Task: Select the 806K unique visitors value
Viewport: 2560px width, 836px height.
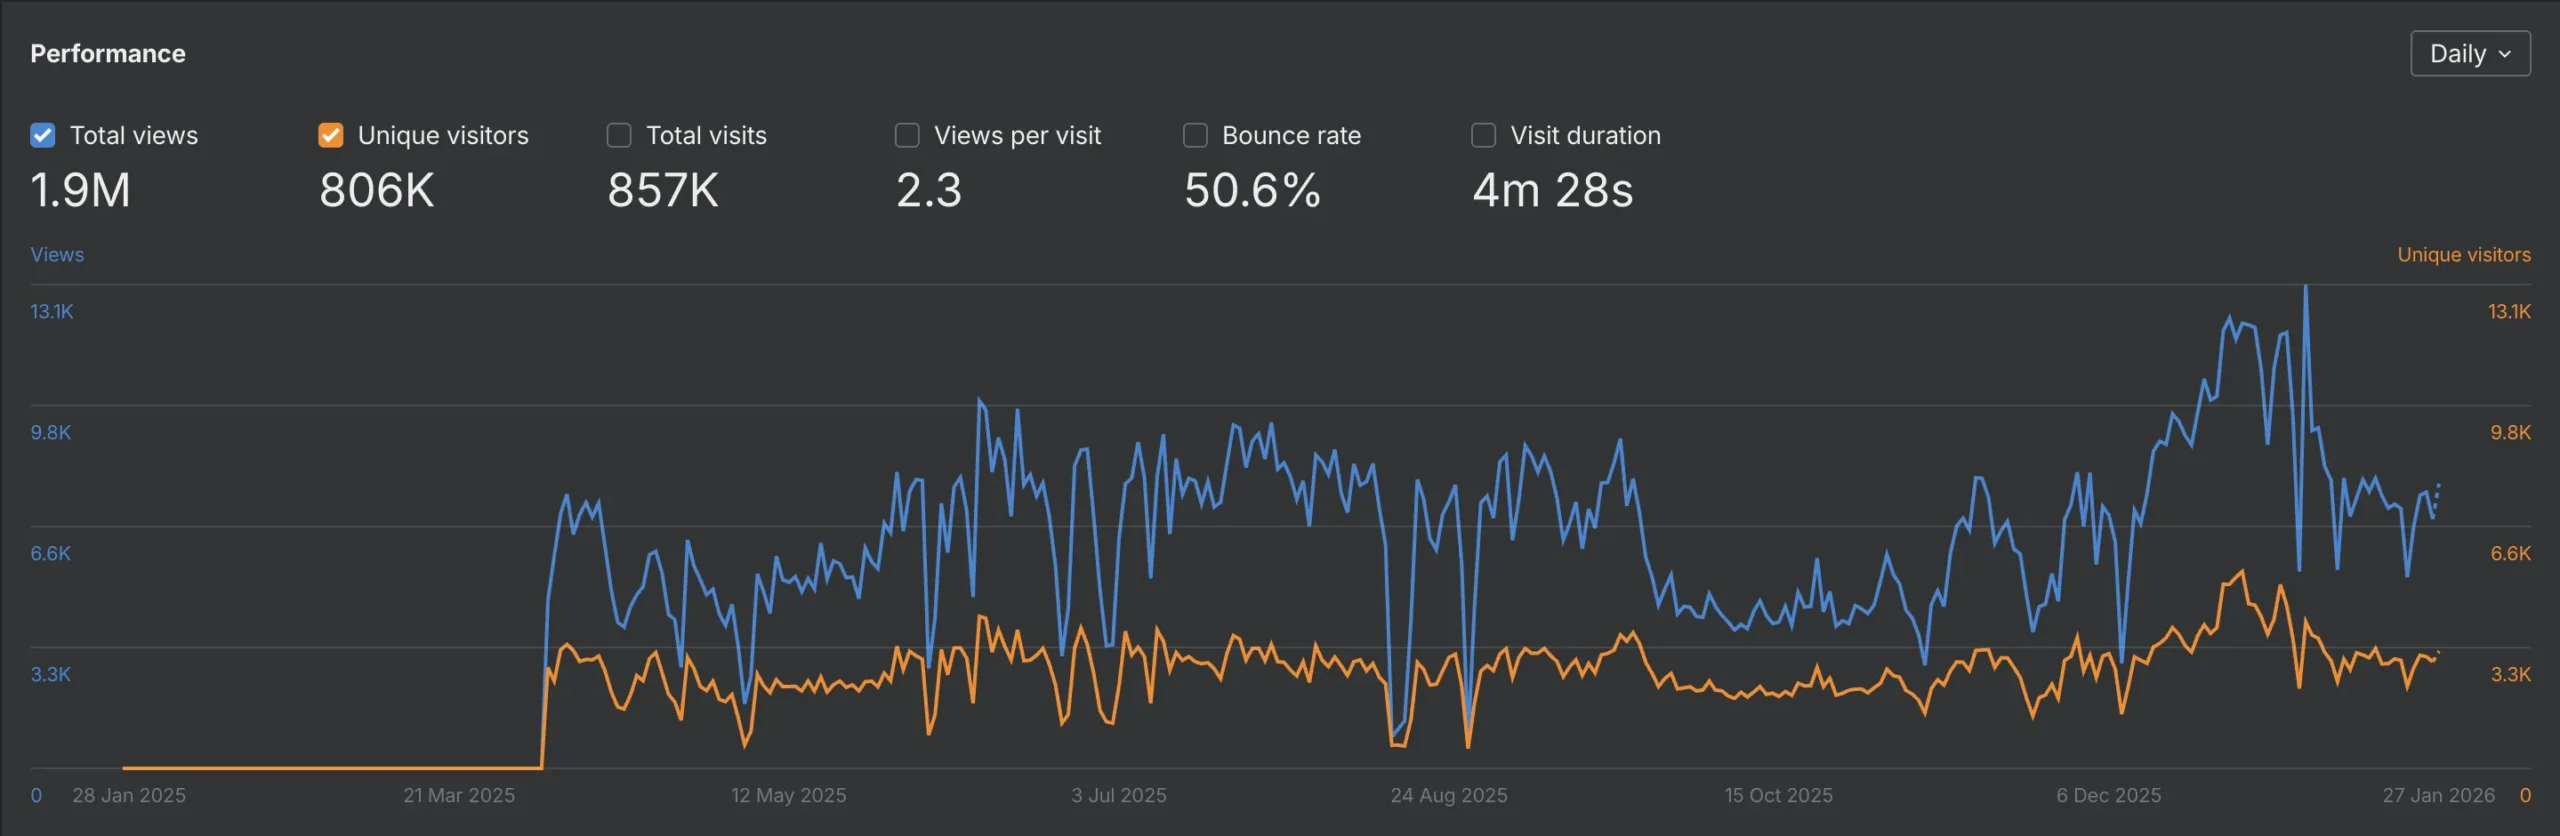Action: 376,190
